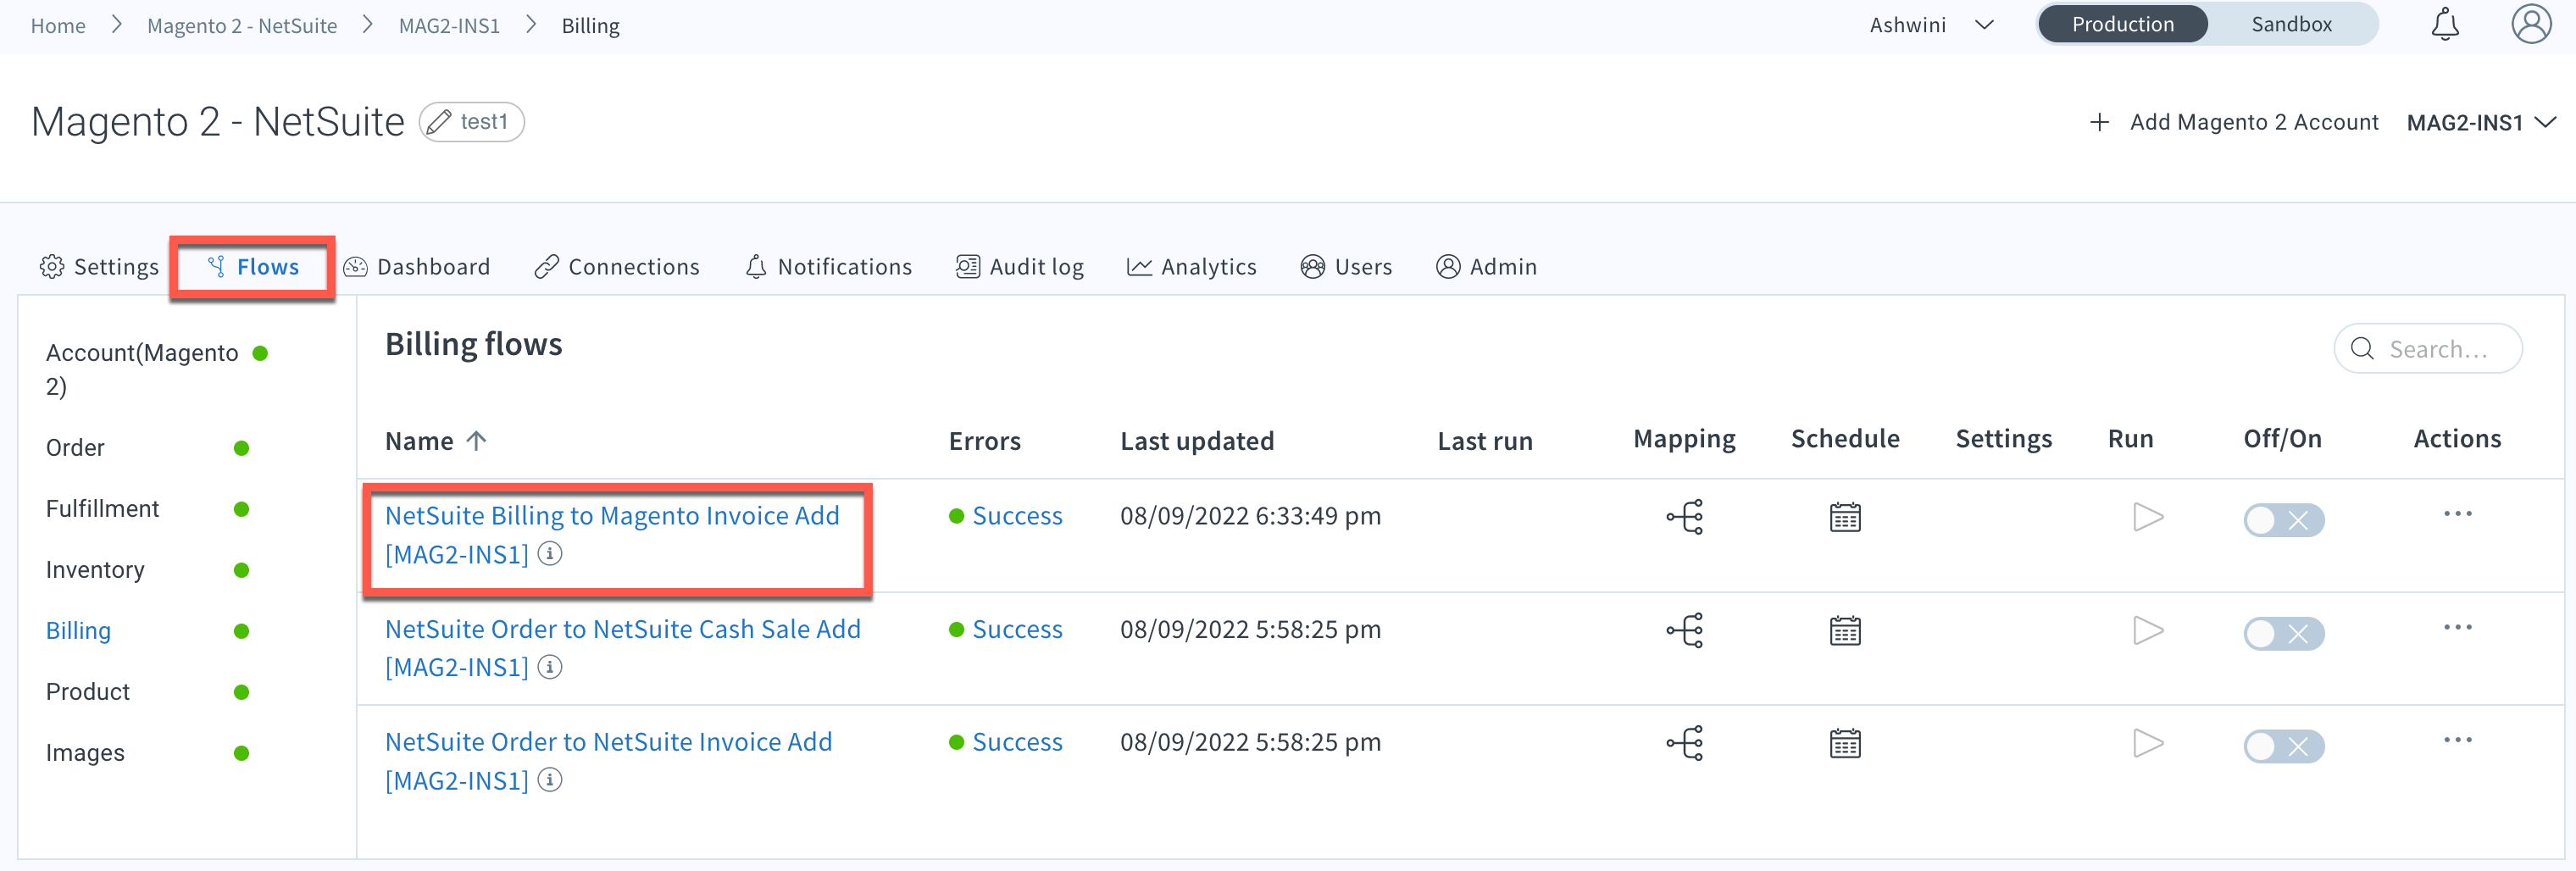Open mapping for NetSuite Order to NetSuite Cash Sale Add
Screen dimensions: 2576x871
click(x=1685, y=630)
